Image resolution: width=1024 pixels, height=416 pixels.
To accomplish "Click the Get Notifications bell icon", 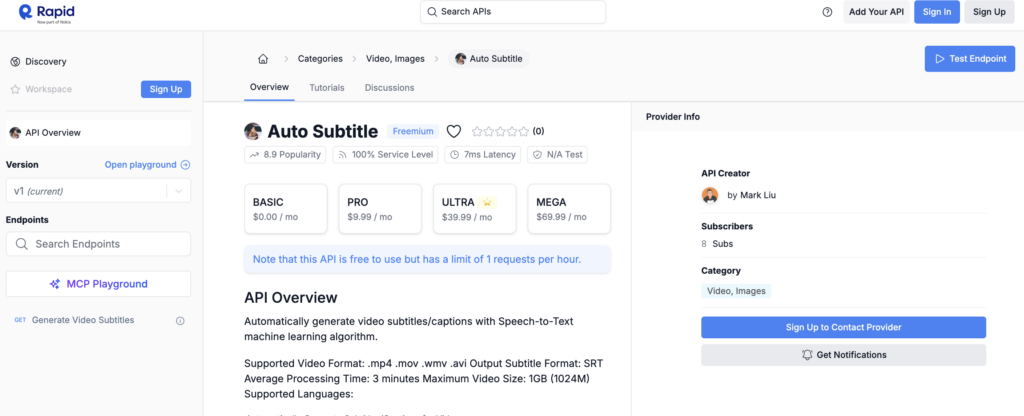I will point(807,355).
